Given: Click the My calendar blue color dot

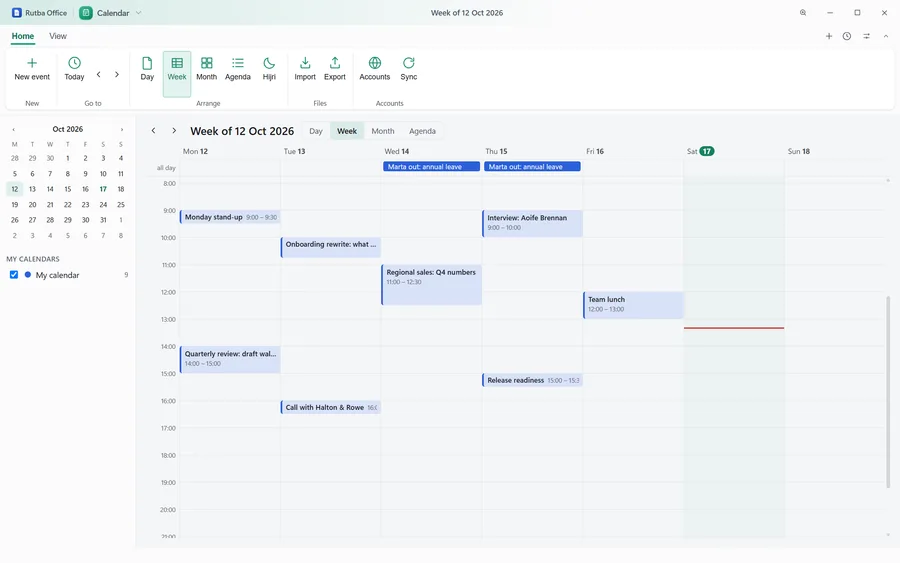Looking at the screenshot, I should pyautogui.click(x=28, y=275).
